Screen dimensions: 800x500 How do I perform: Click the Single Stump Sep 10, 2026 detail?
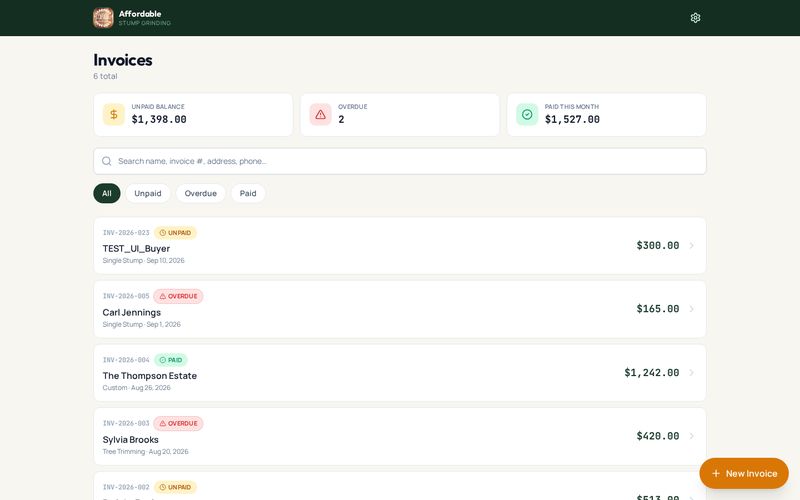tap(143, 261)
